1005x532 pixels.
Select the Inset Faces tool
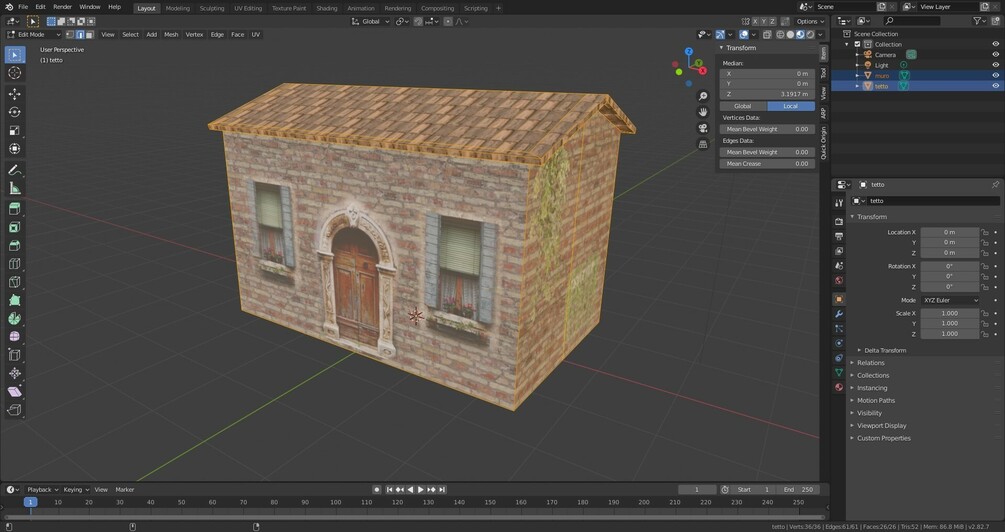pos(15,228)
